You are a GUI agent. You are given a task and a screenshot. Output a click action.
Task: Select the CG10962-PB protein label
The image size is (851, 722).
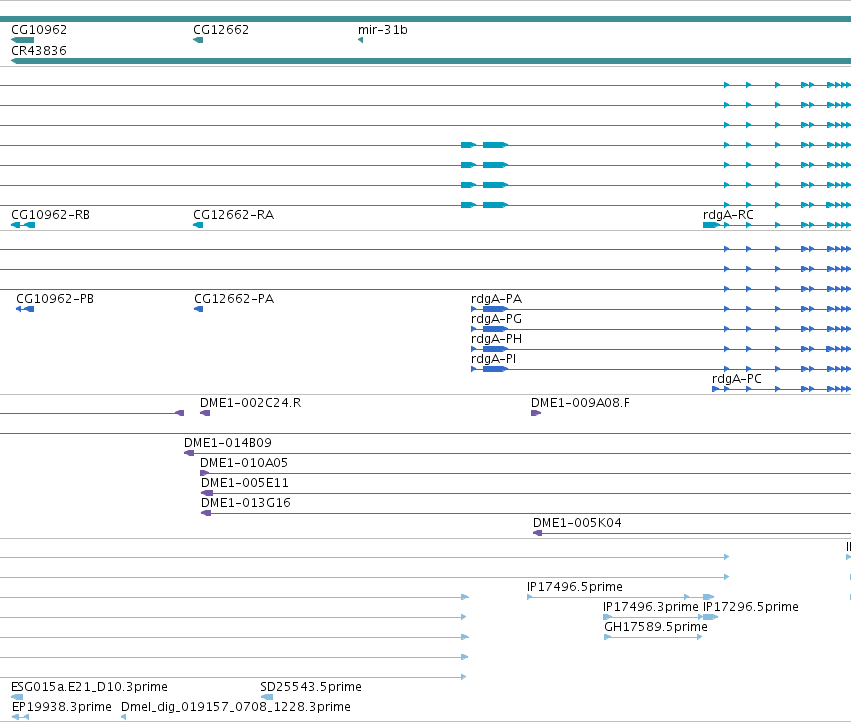[x=55, y=299]
